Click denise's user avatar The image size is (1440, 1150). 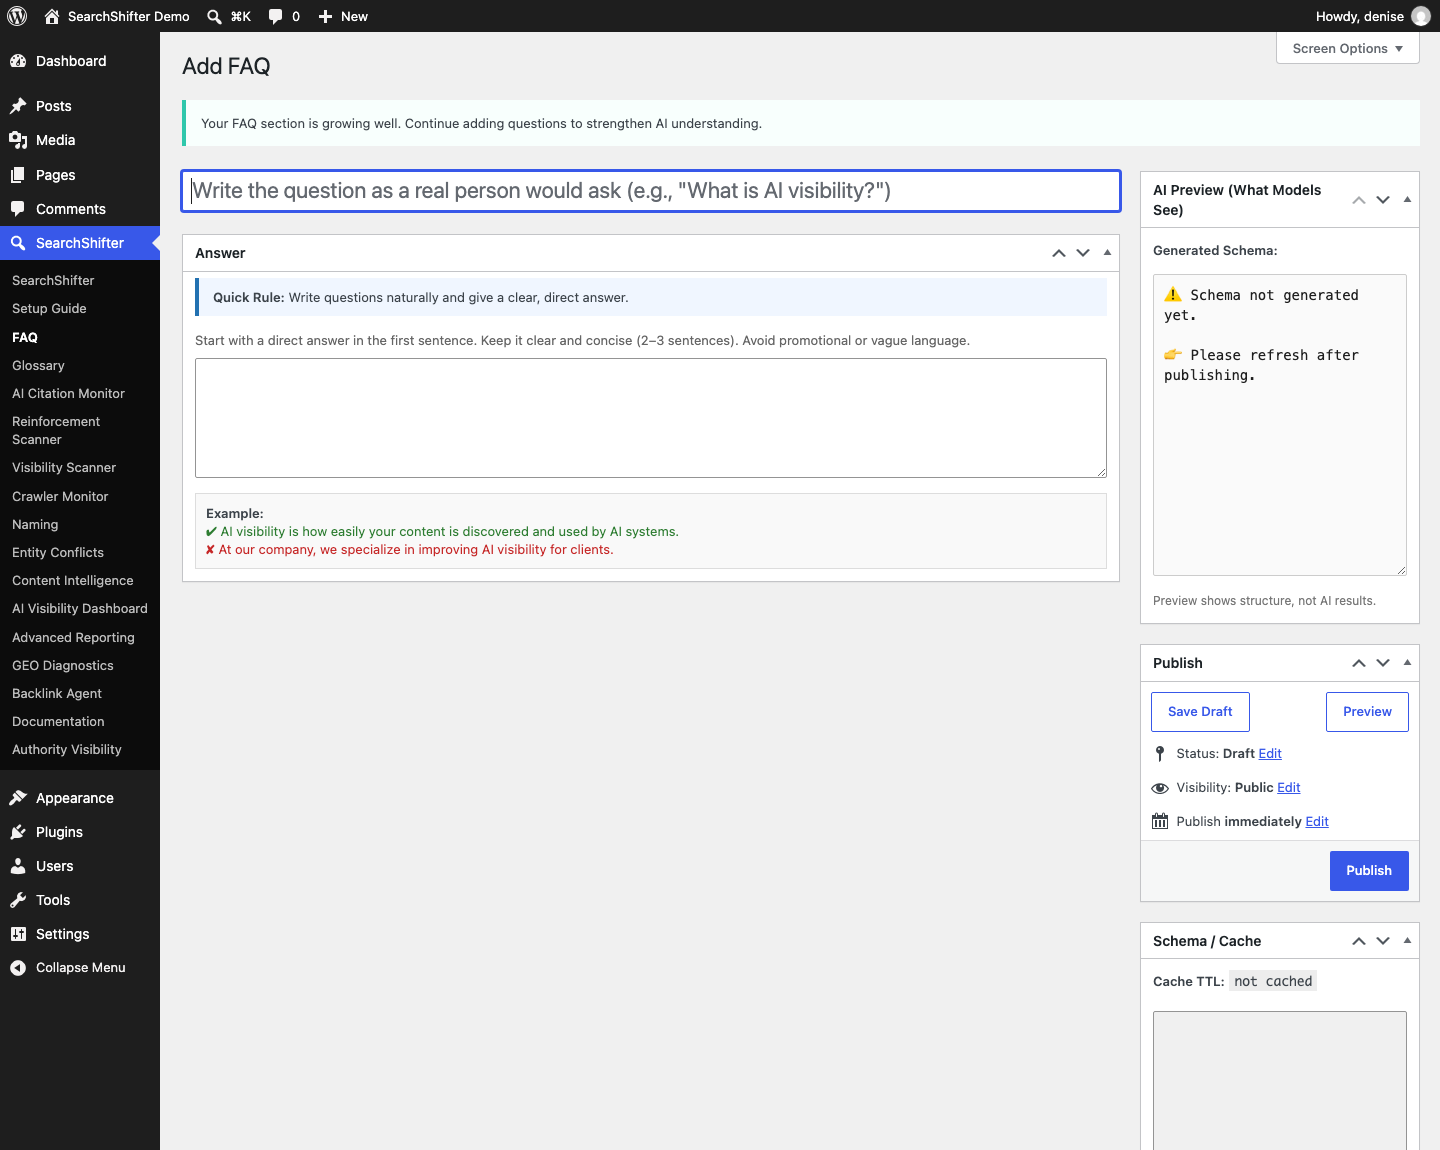coord(1421,16)
